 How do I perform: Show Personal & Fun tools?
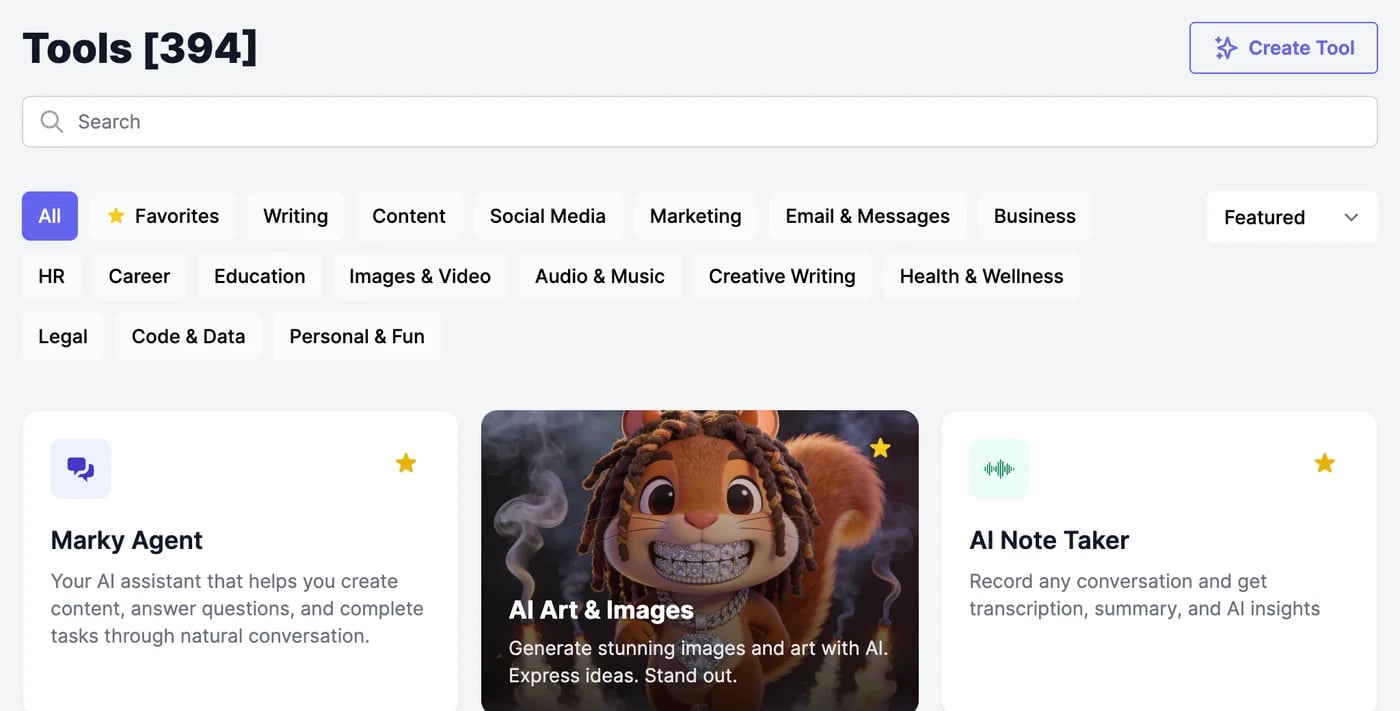[x=357, y=336]
